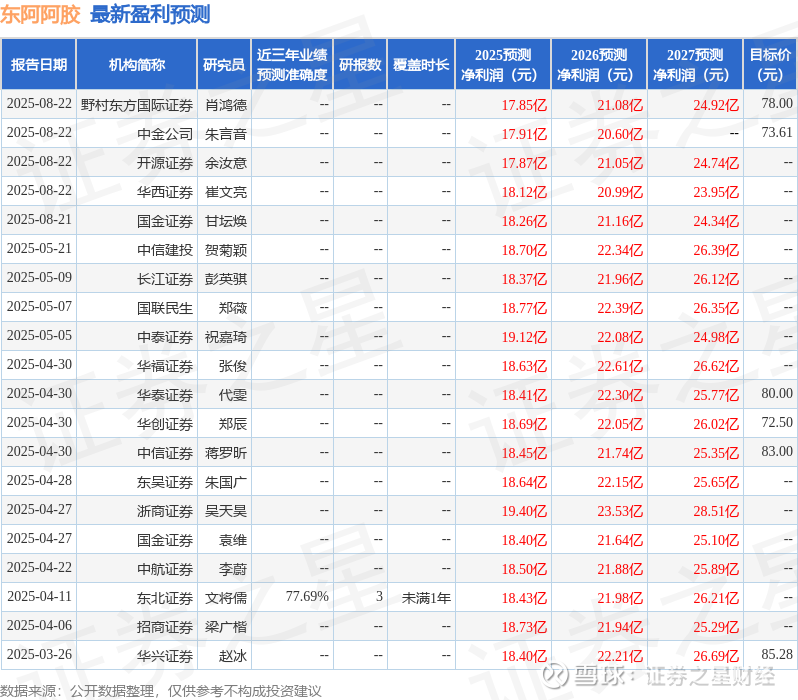The height and width of the screenshot is (700, 798).
Task: Click the 2025-04-28 report date
Action: click(x=39, y=481)
